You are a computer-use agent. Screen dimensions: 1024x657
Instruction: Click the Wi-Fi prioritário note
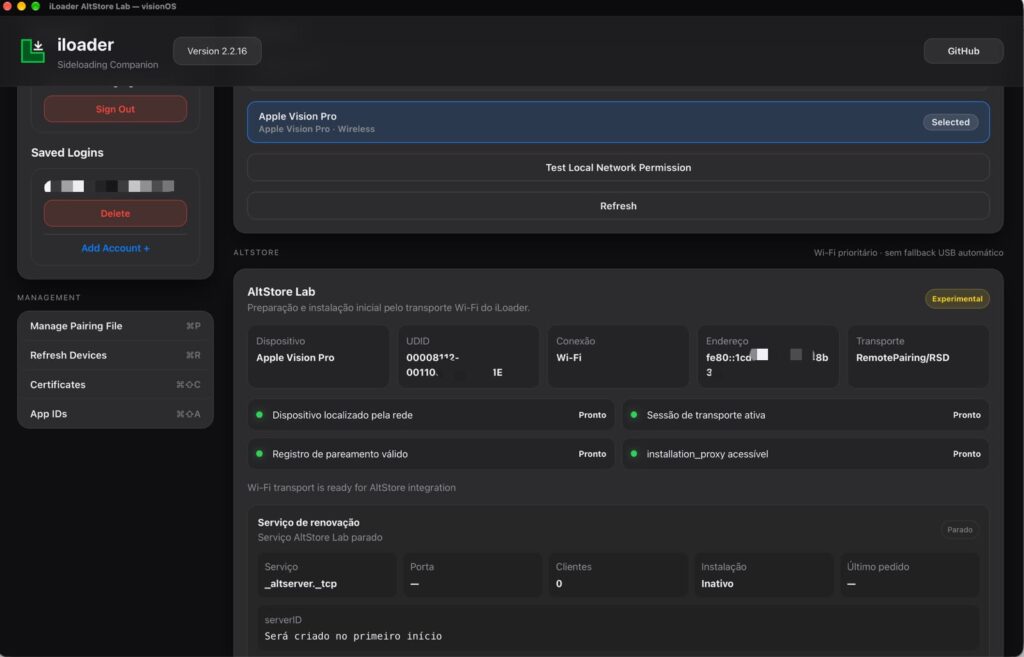point(908,253)
